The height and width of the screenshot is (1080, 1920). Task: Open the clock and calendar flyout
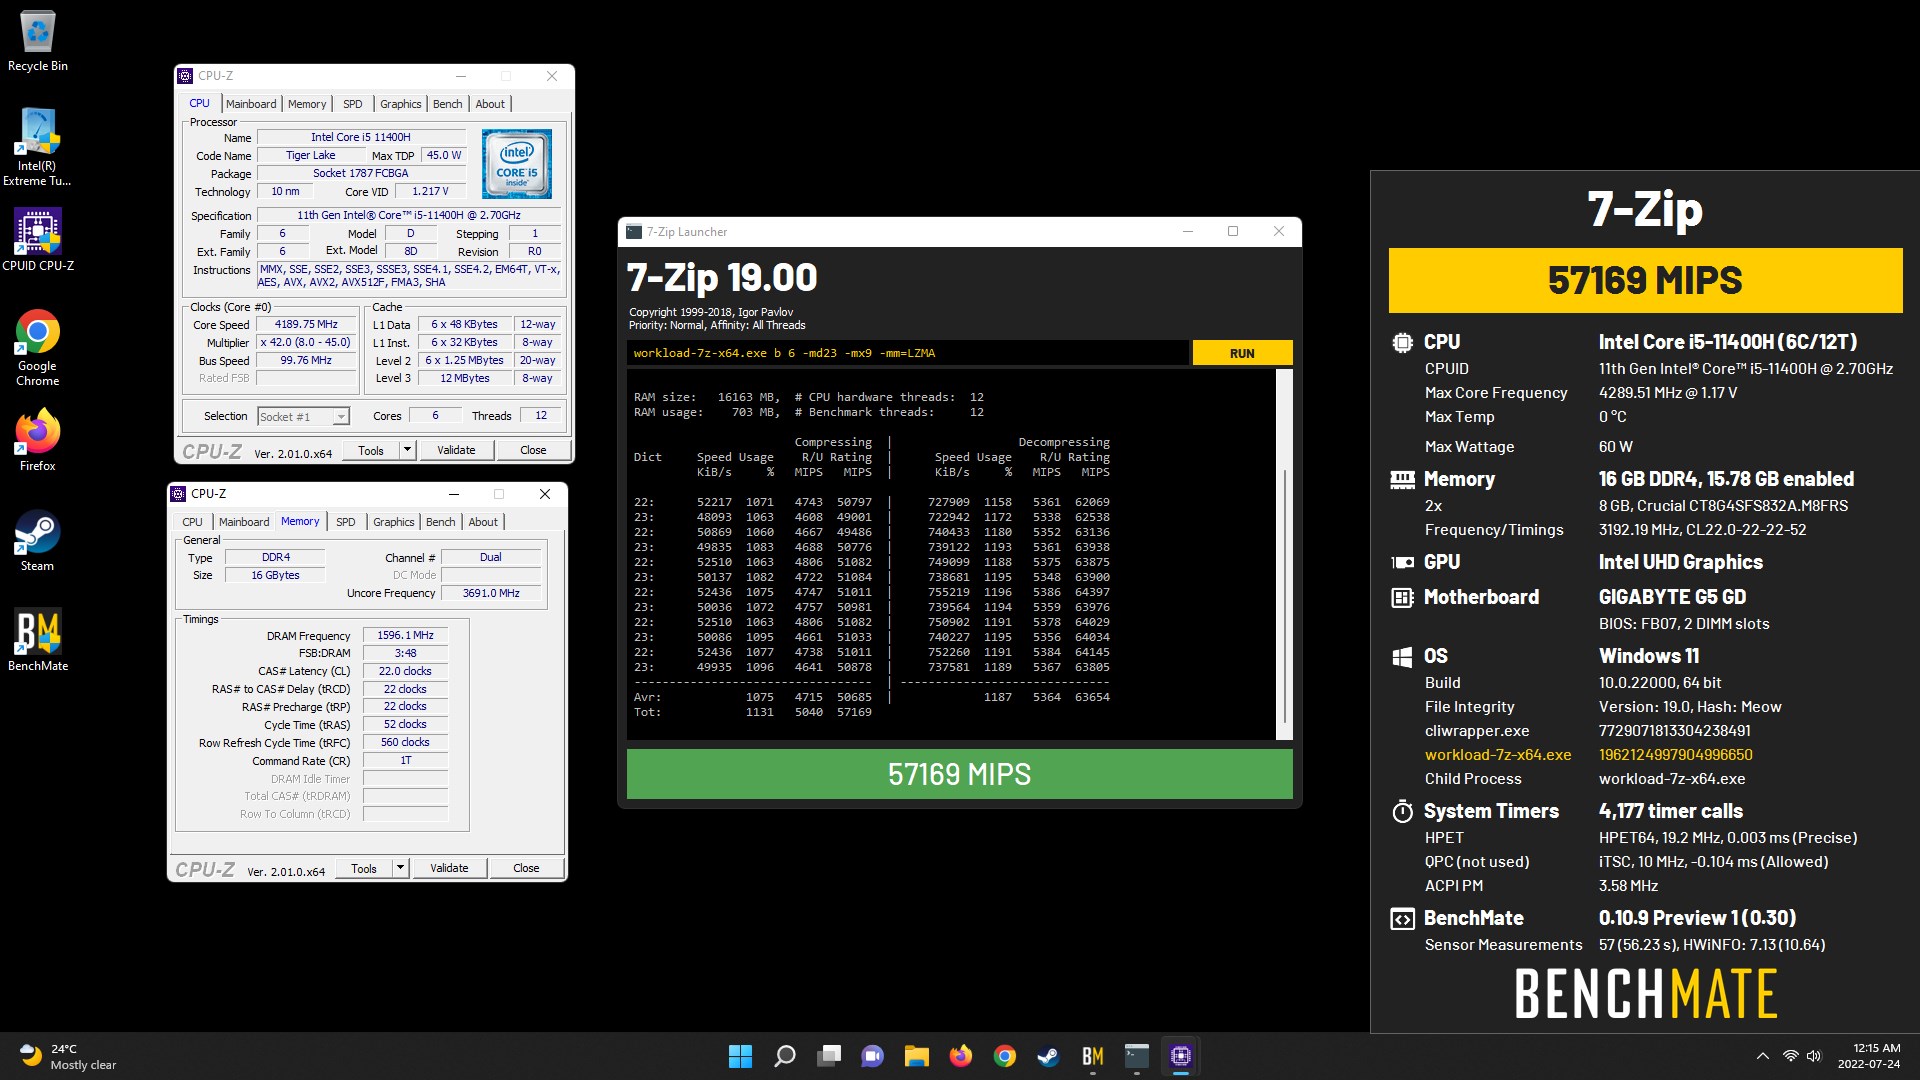coord(1869,1056)
